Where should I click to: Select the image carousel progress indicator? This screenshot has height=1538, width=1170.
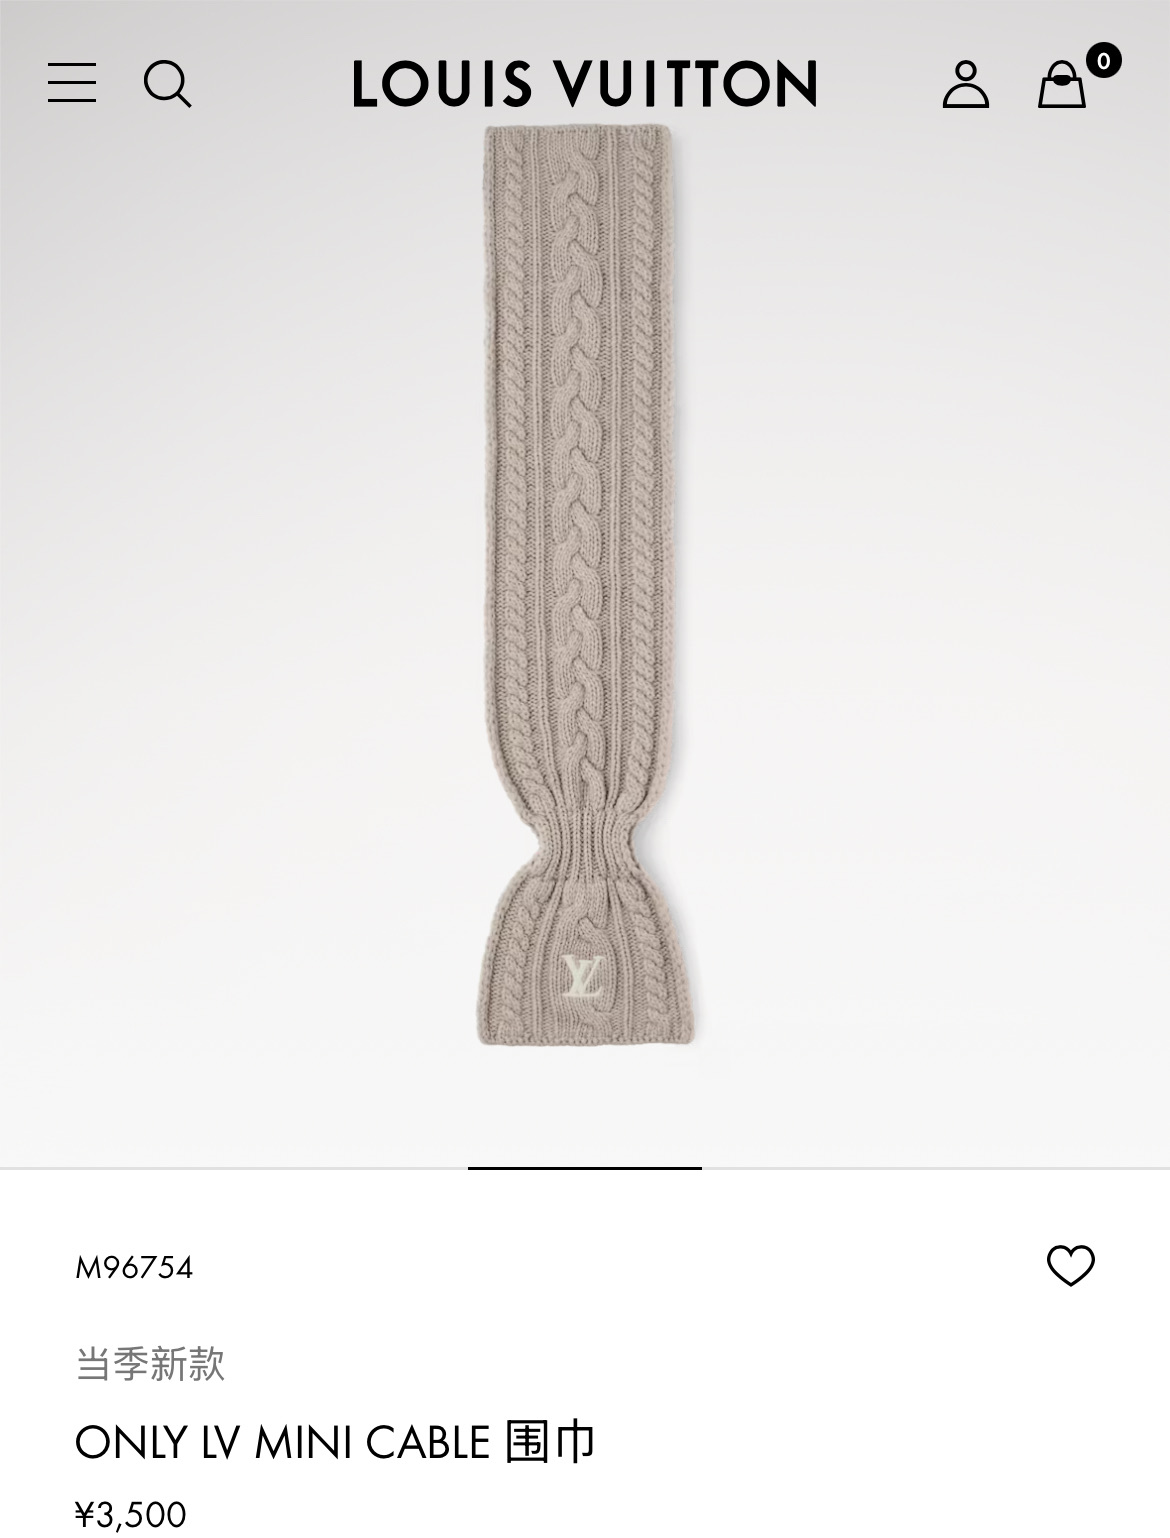585,1167
